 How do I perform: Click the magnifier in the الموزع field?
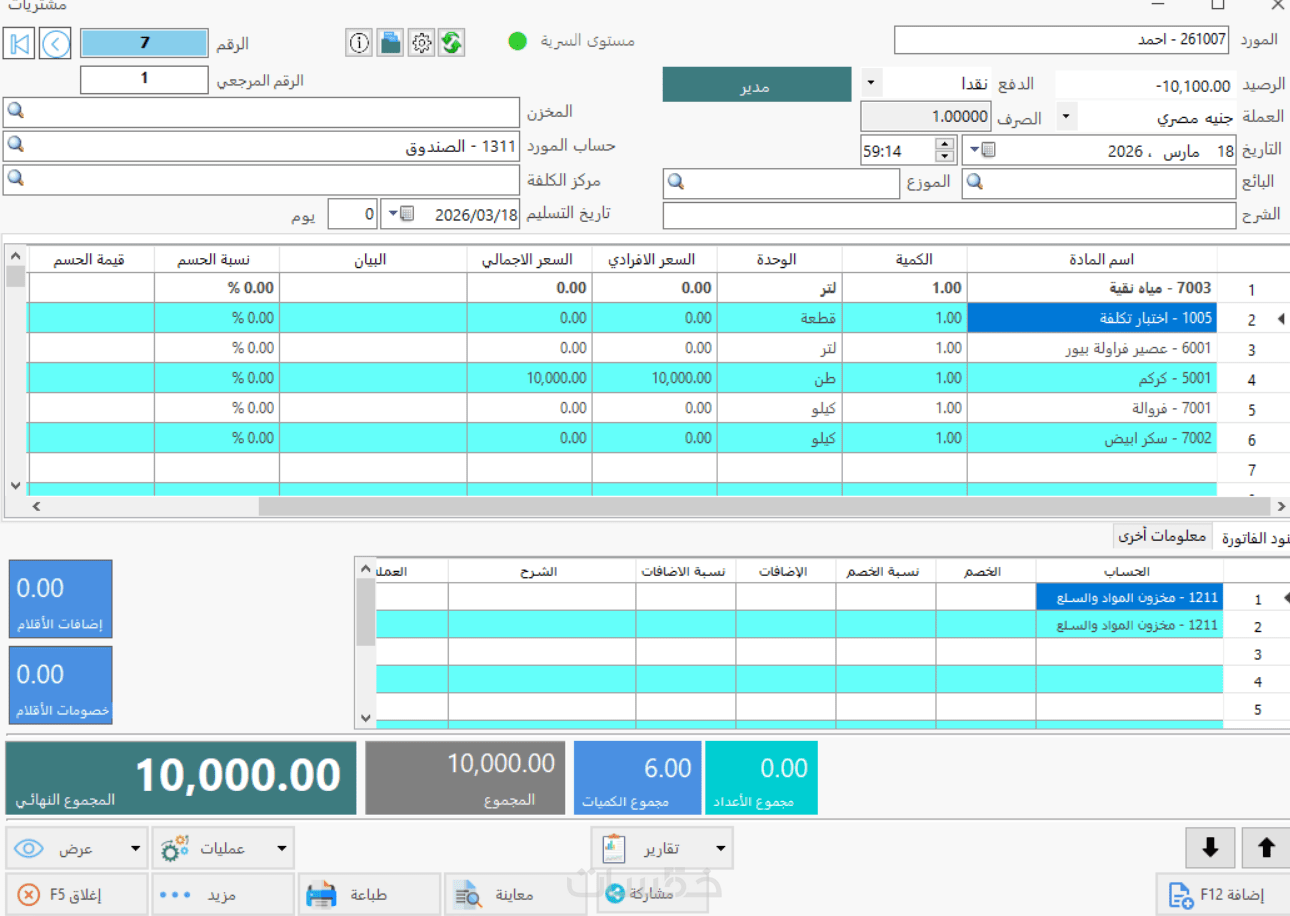coord(677,183)
